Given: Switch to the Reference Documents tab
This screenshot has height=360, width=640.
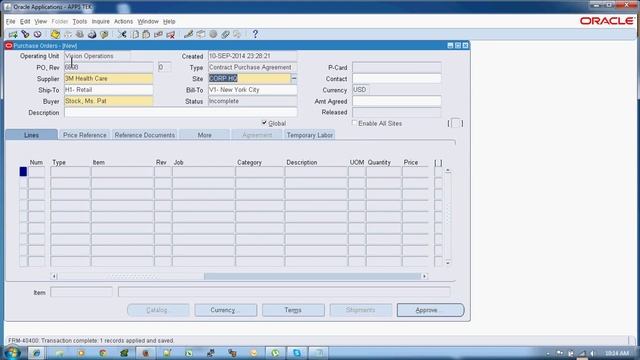Looking at the screenshot, I should 144,135.
